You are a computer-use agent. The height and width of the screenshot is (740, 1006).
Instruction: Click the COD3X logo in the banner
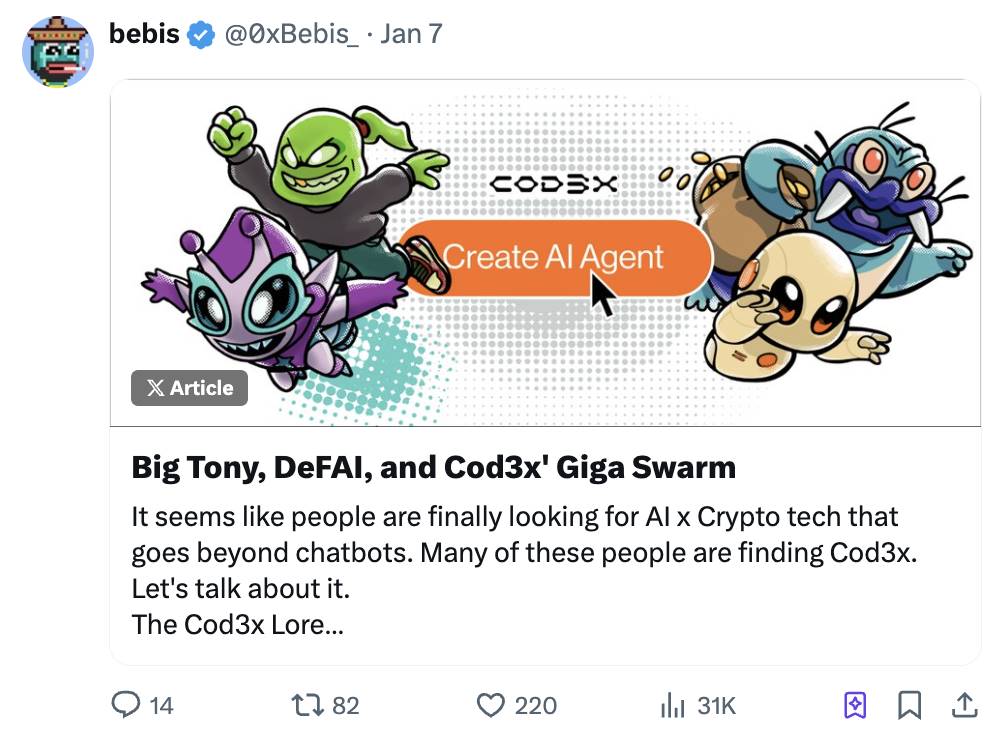(555, 184)
